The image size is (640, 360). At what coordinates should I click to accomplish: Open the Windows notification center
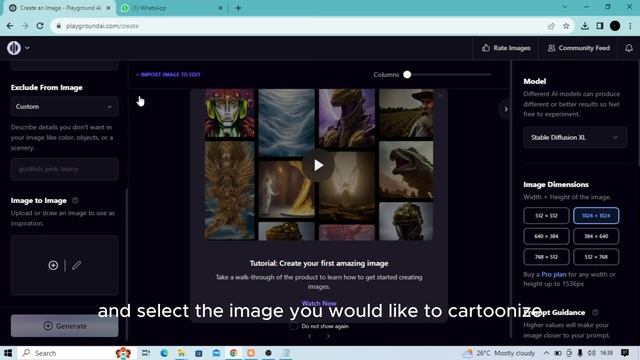click(x=625, y=353)
